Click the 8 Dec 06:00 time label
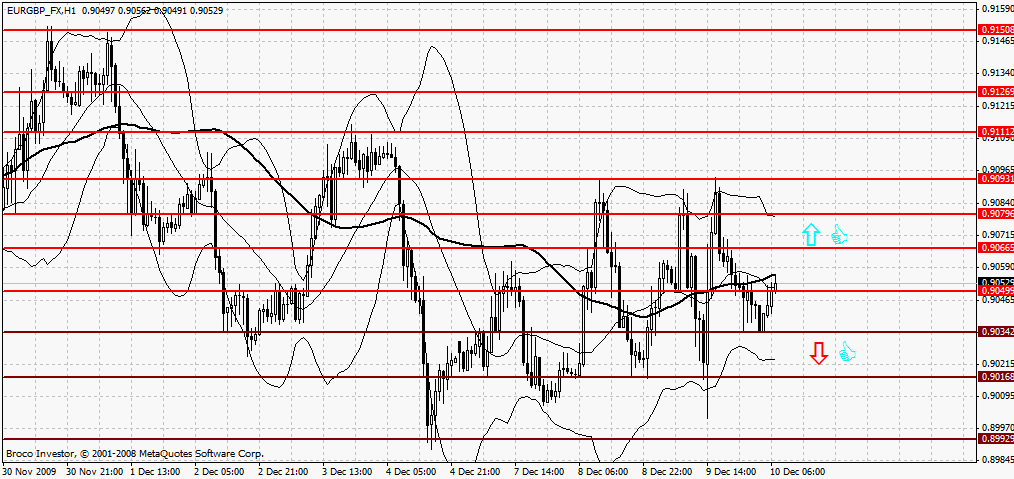 pos(604,472)
